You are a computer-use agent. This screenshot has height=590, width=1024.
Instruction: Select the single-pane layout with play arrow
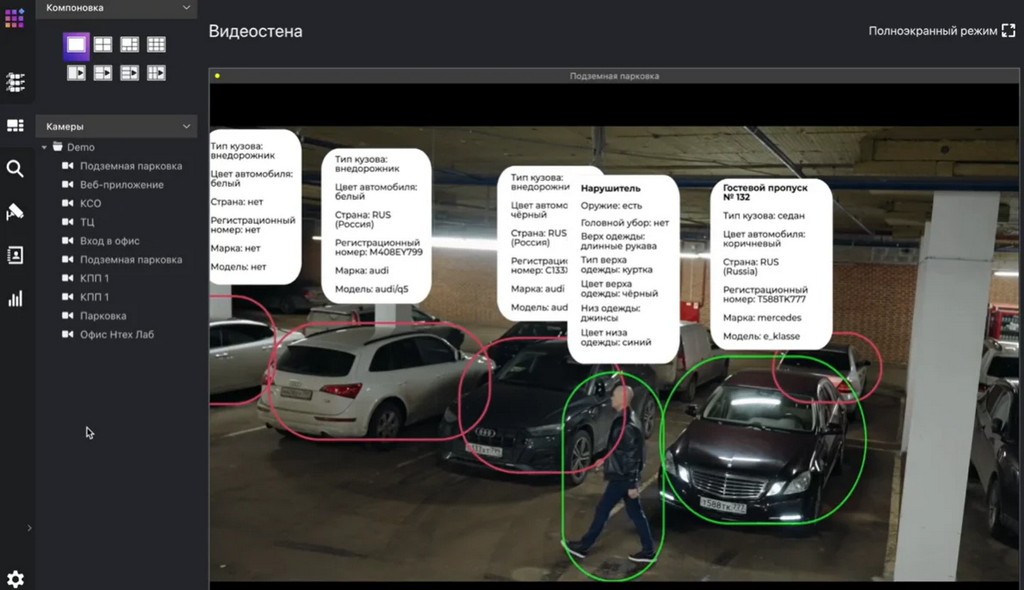76,73
